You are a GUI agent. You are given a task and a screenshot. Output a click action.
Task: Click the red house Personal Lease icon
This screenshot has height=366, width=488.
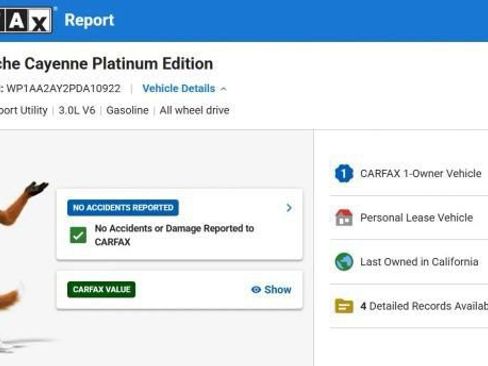pos(344,218)
